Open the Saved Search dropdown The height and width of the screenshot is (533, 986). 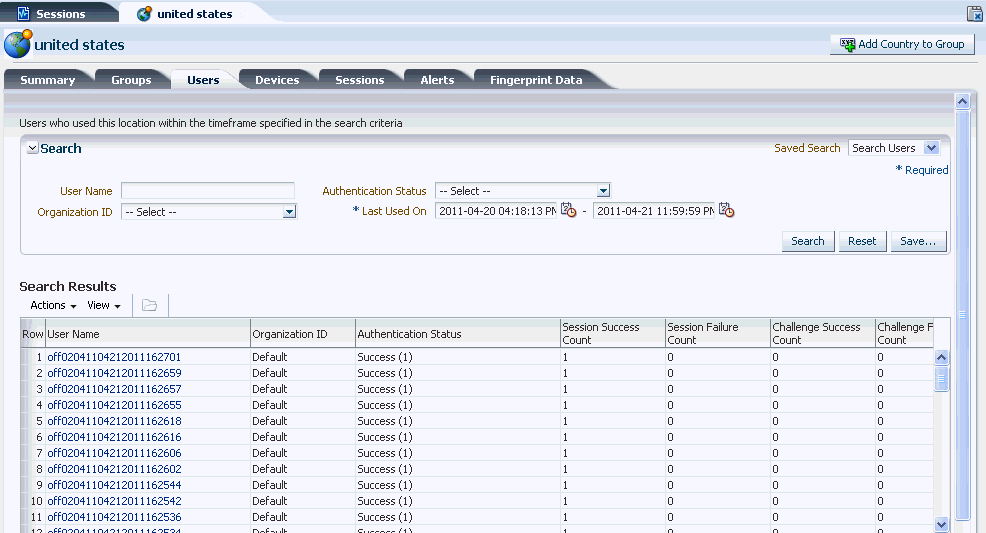[x=931, y=148]
